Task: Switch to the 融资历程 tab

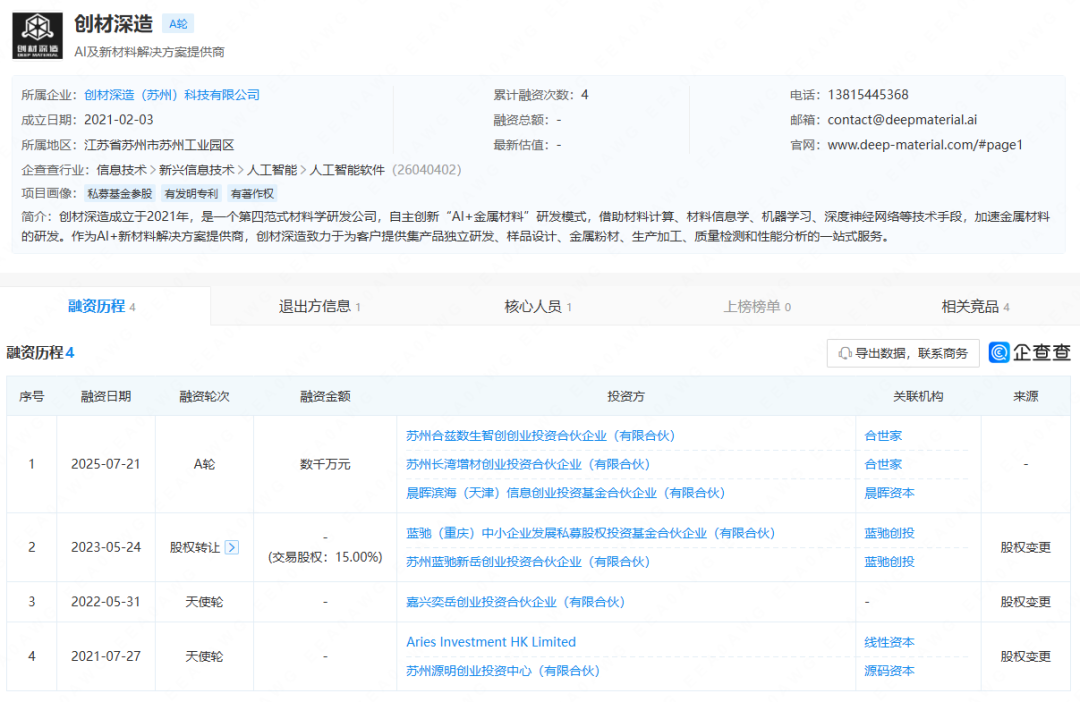Action: point(102,306)
